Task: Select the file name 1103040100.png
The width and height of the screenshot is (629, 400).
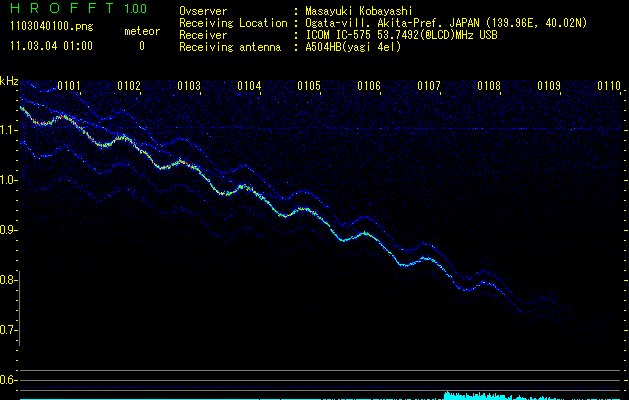Action: pos(52,26)
